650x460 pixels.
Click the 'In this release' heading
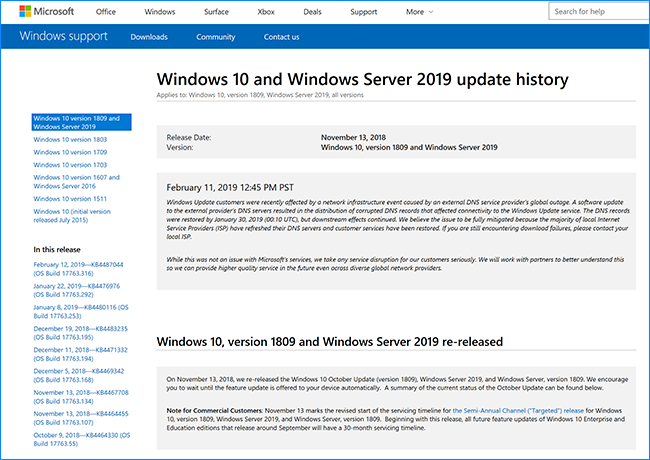[x=57, y=249]
